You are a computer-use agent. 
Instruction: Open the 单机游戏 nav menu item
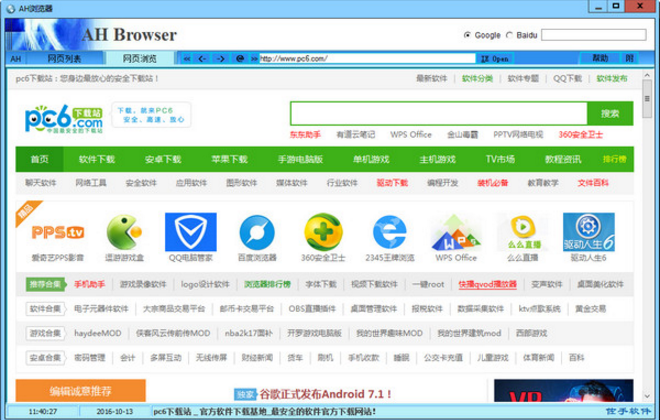coord(371,159)
